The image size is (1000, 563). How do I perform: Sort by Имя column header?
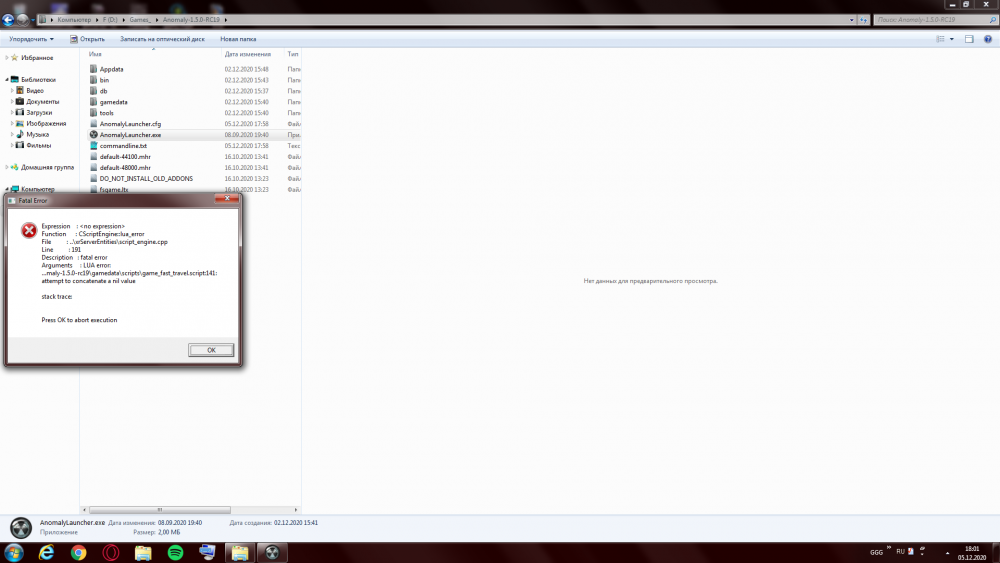tap(95, 54)
